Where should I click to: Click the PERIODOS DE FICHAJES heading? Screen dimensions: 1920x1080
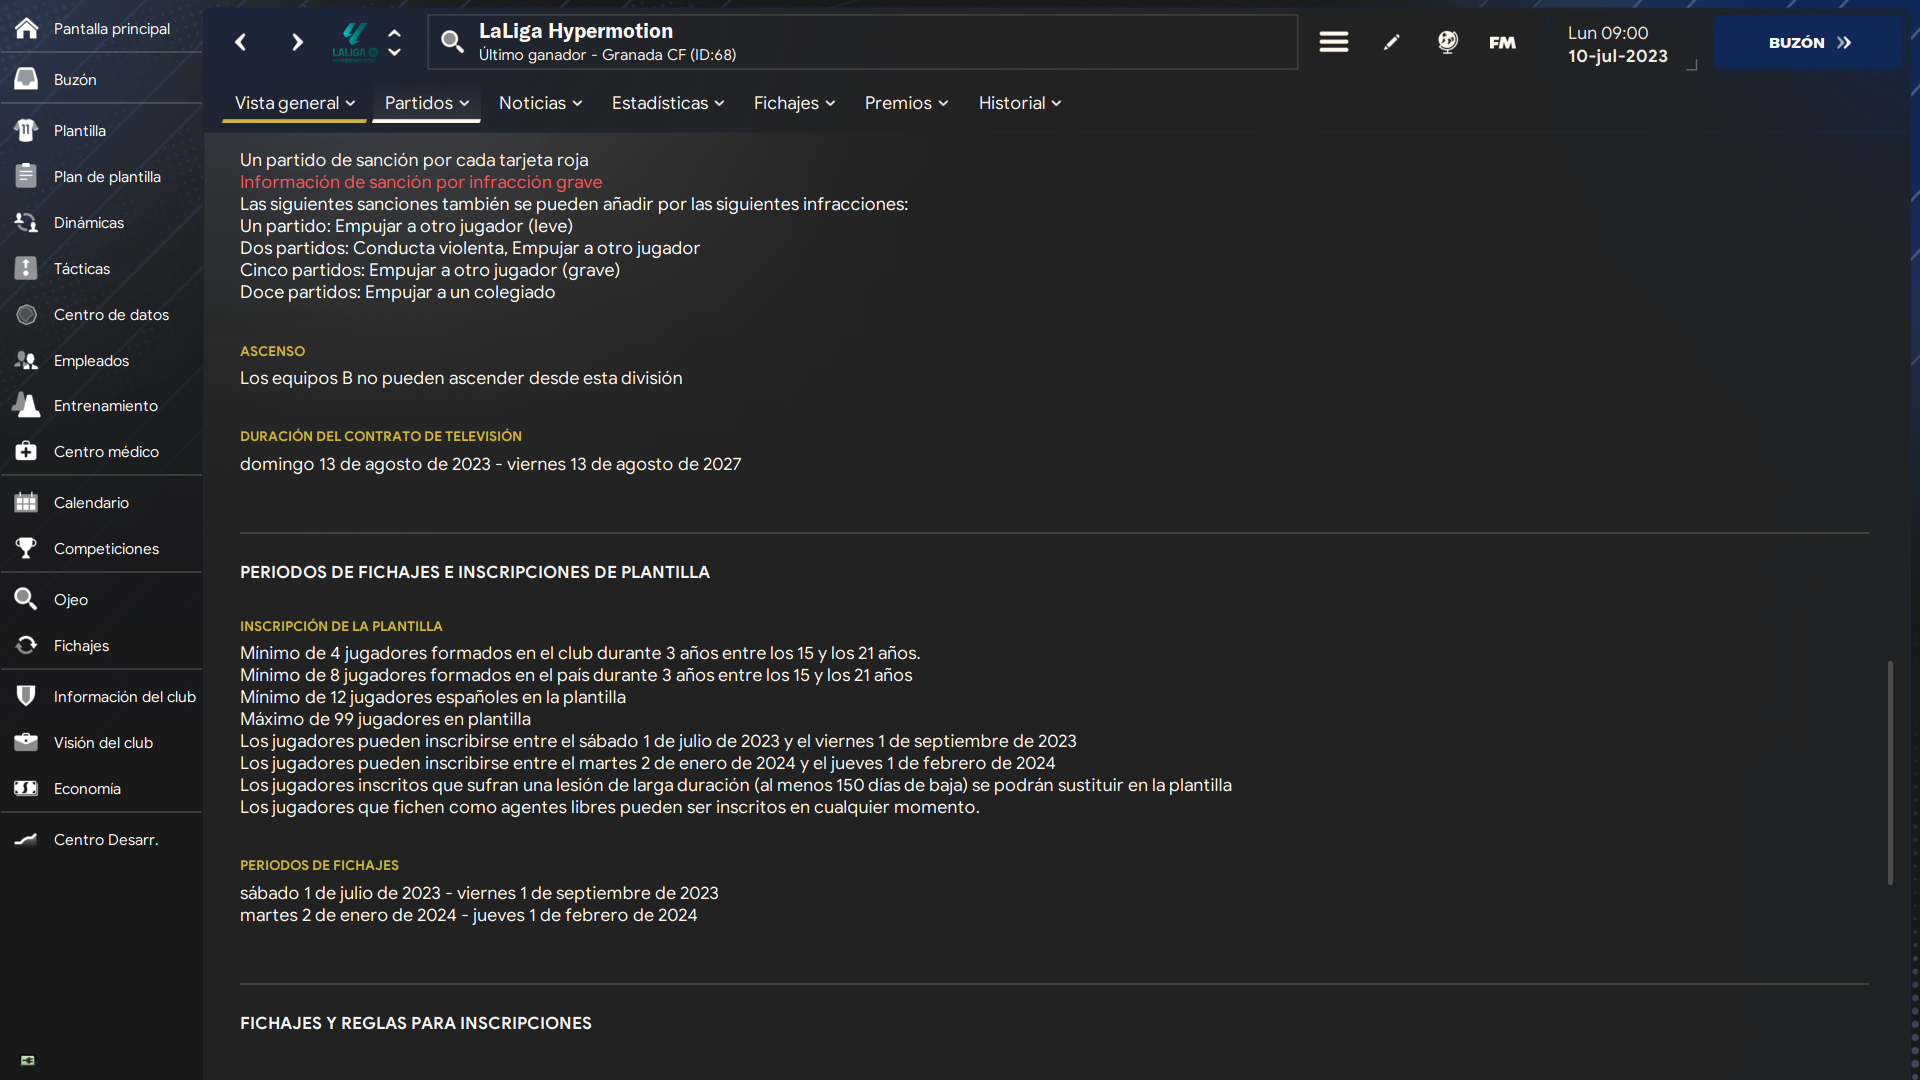tap(319, 865)
